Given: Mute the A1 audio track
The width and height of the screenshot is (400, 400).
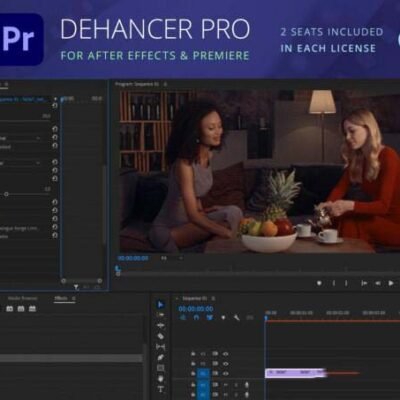Looking at the screenshot, I should 226,385.
